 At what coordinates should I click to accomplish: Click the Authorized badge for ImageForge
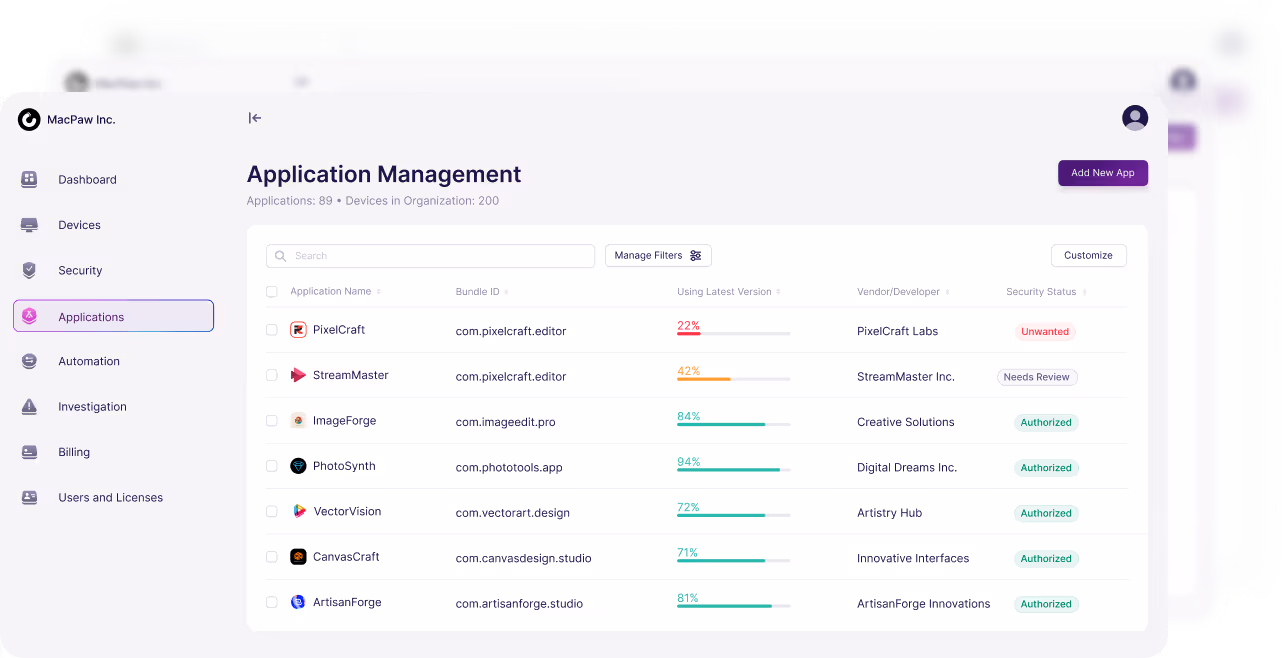click(x=1046, y=422)
